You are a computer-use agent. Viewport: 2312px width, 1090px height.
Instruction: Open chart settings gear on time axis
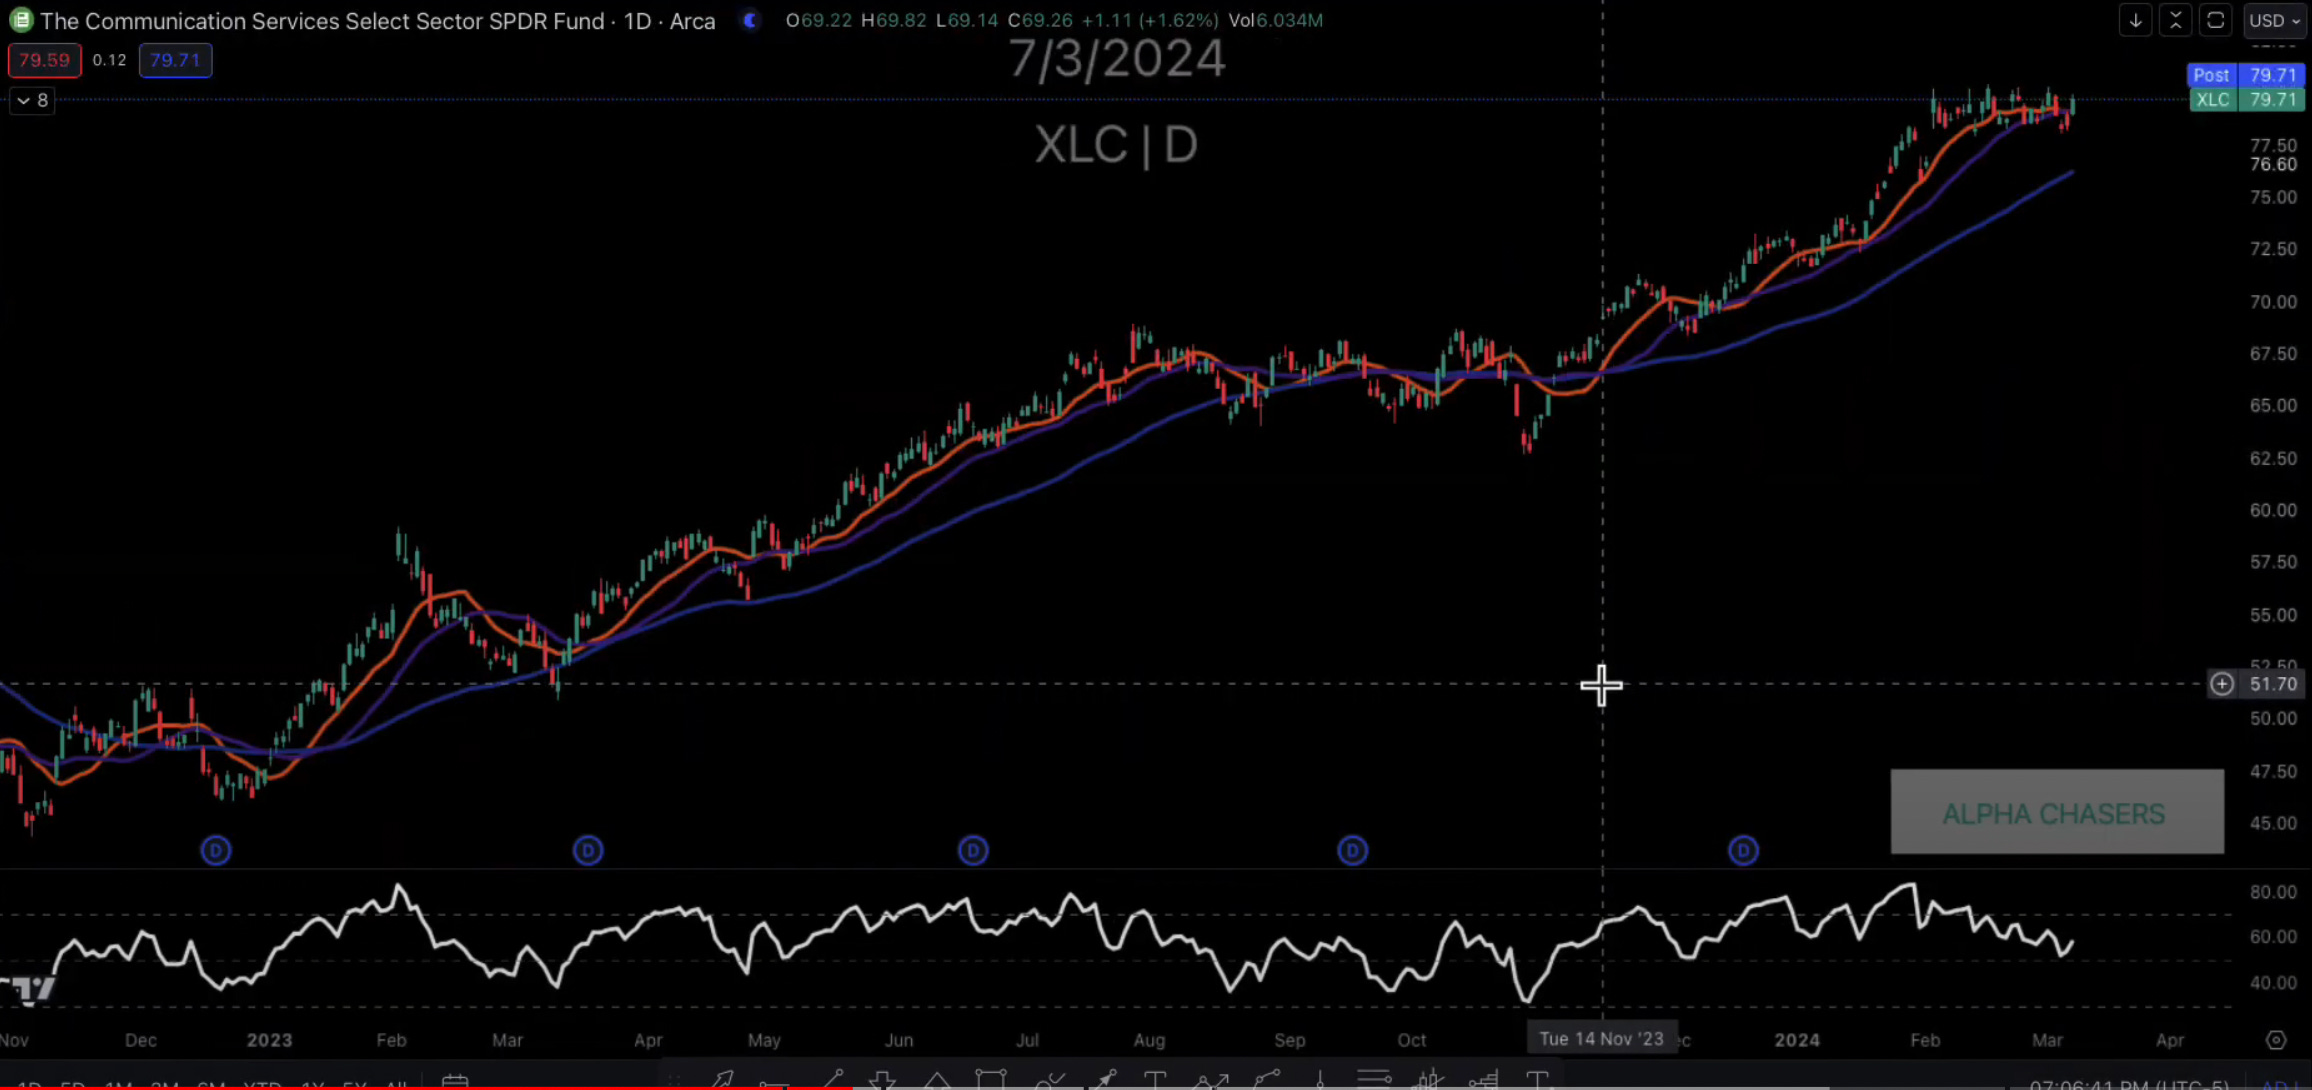pyautogui.click(x=2276, y=1040)
